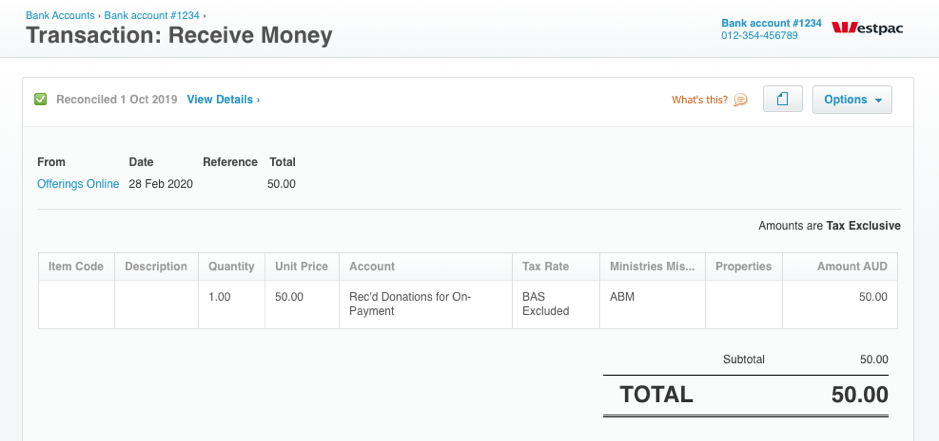Click the Westpac bank logo
Viewport: 939px width, 441px height.
point(867,28)
